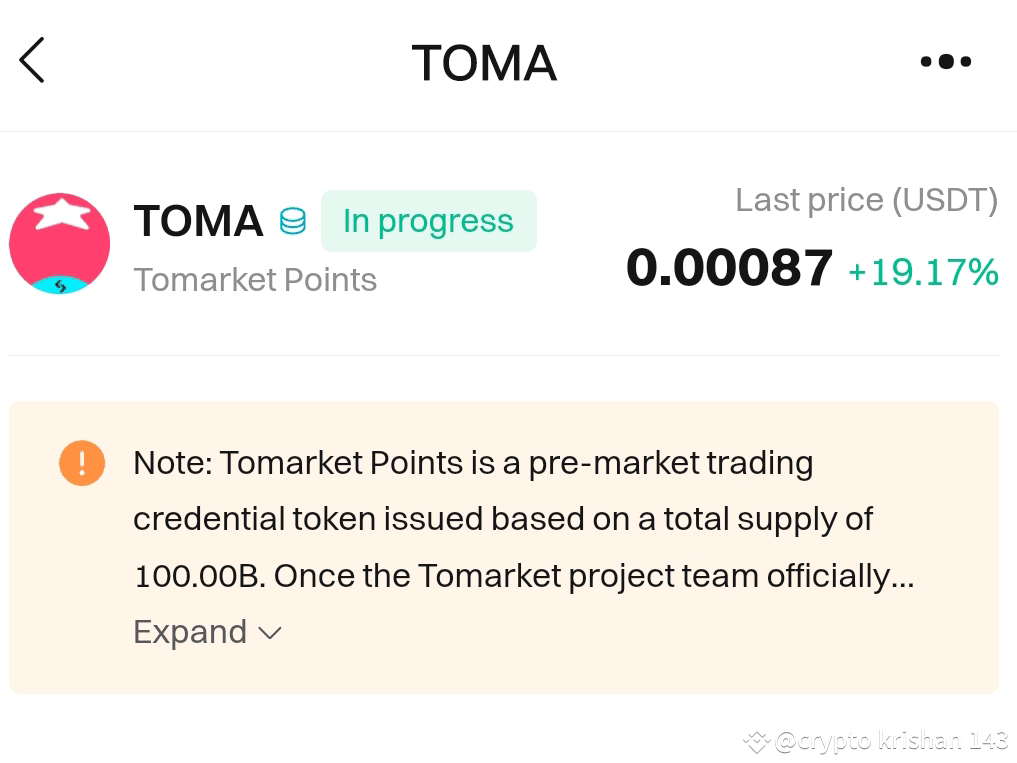Select the bold TOMA token name

(198, 221)
